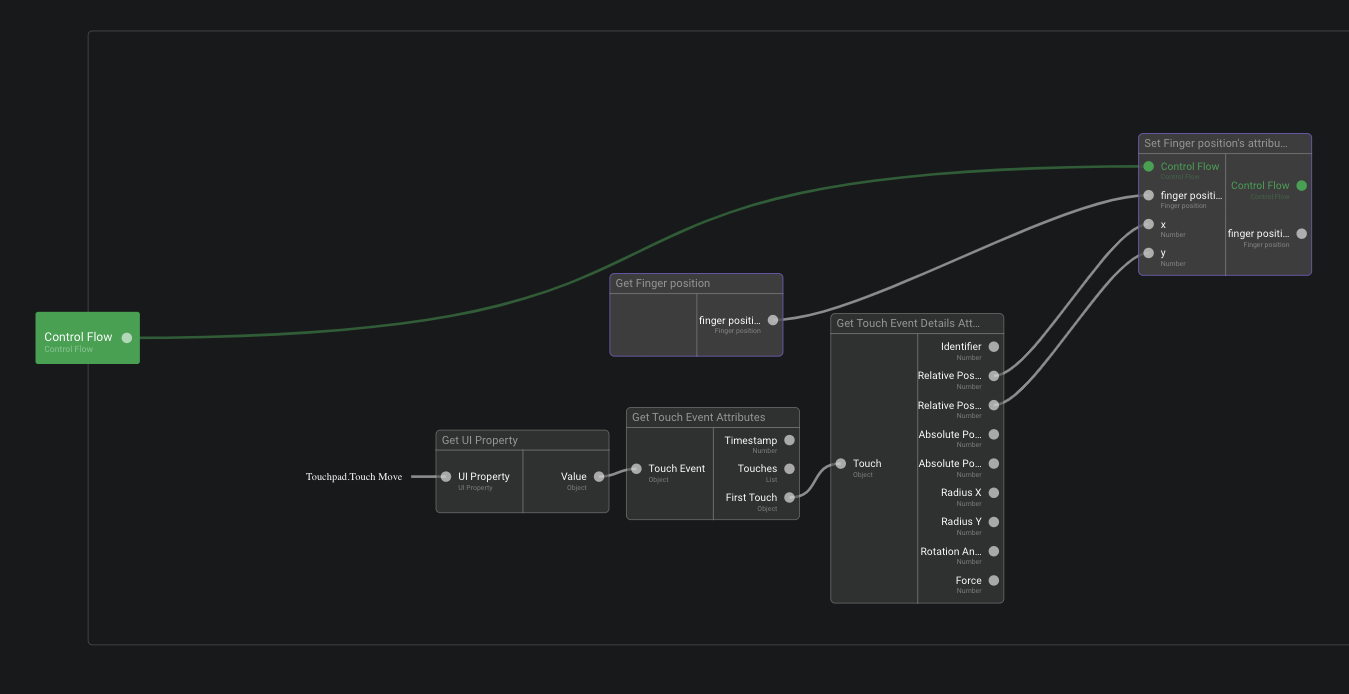Click the Touch Event input port

(636, 469)
